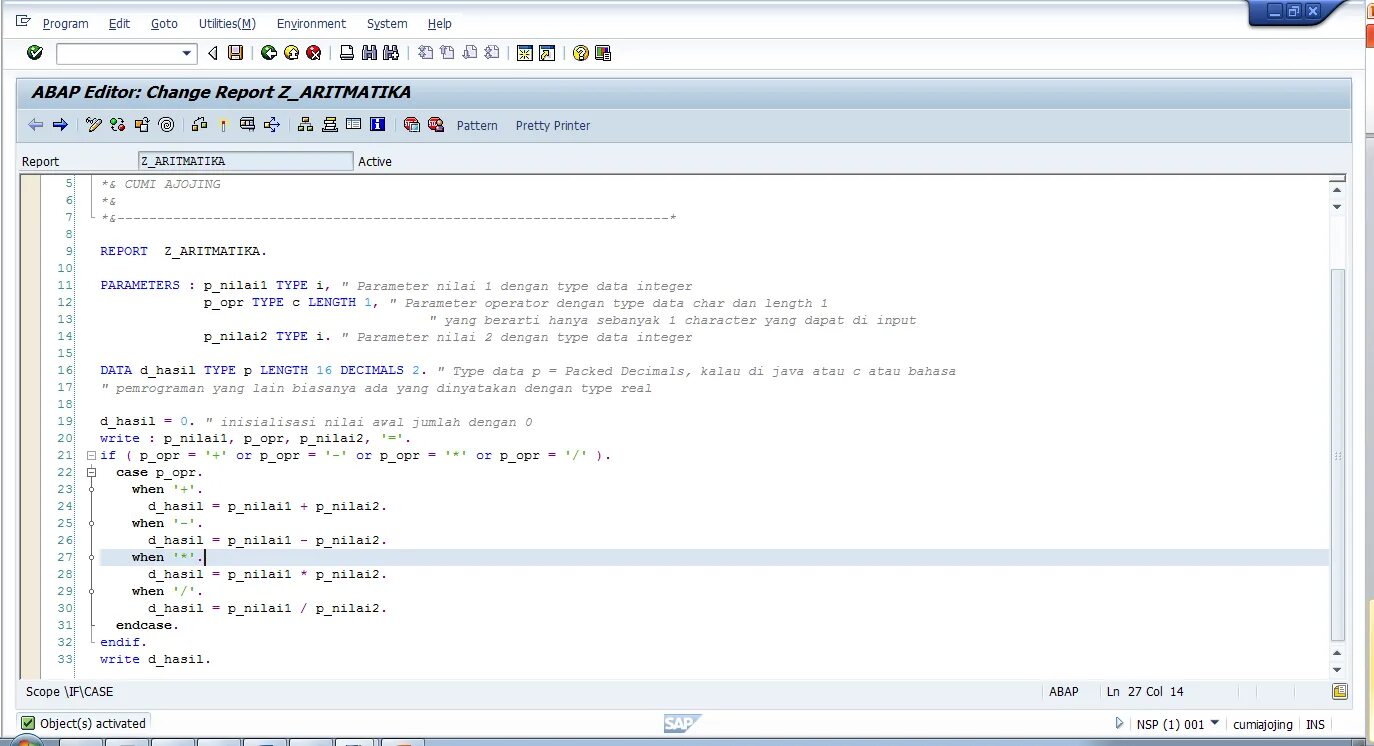Click the 'cumiajojing' user field in status bar
The height and width of the screenshot is (746, 1374).
pyautogui.click(x=1262, y=724)
